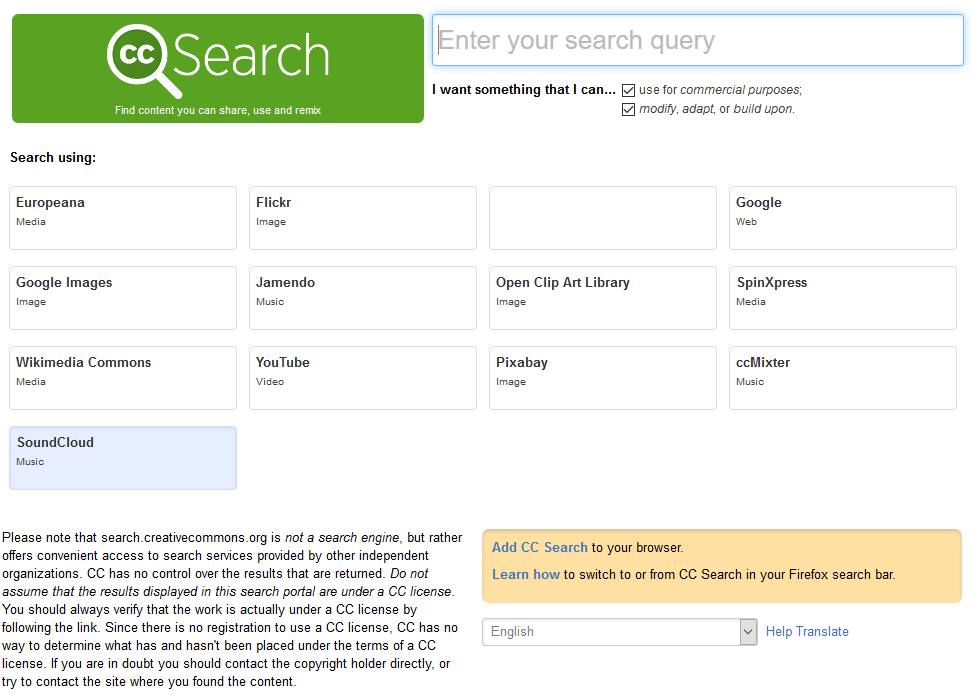Click the blank search source tile
978x698 pixels.
point(603,218)
